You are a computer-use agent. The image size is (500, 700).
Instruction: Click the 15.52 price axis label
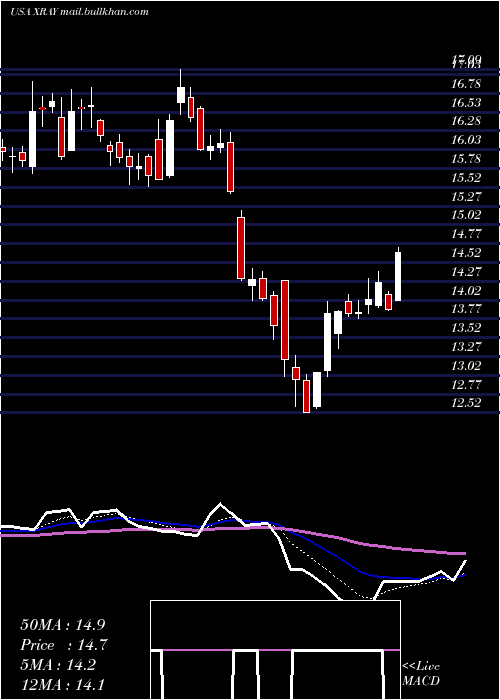466,178
